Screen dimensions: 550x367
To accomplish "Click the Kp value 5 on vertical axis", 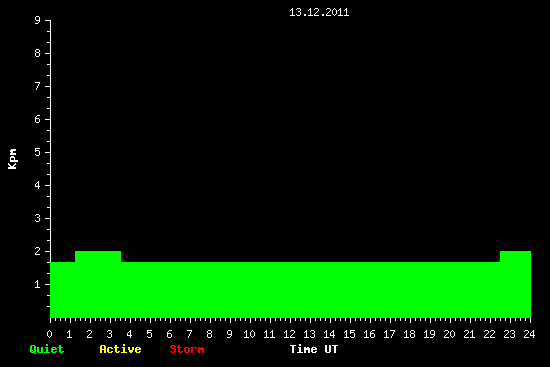I will (x=38, y=153).
